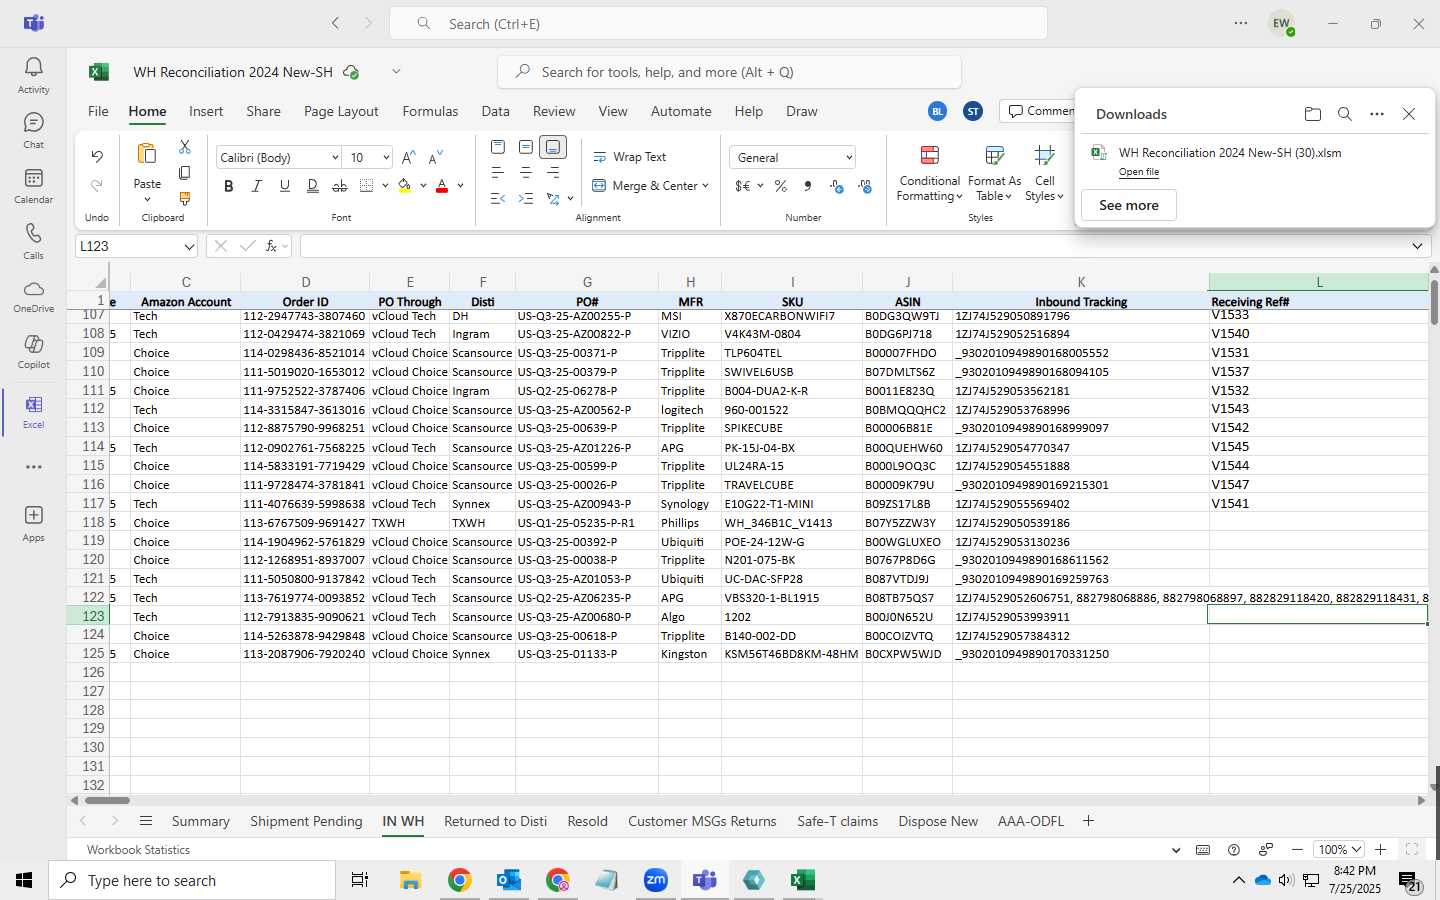Open the Formulas ribbon tab
Screen dimensions: 1440x900
(x=430, y=111)
